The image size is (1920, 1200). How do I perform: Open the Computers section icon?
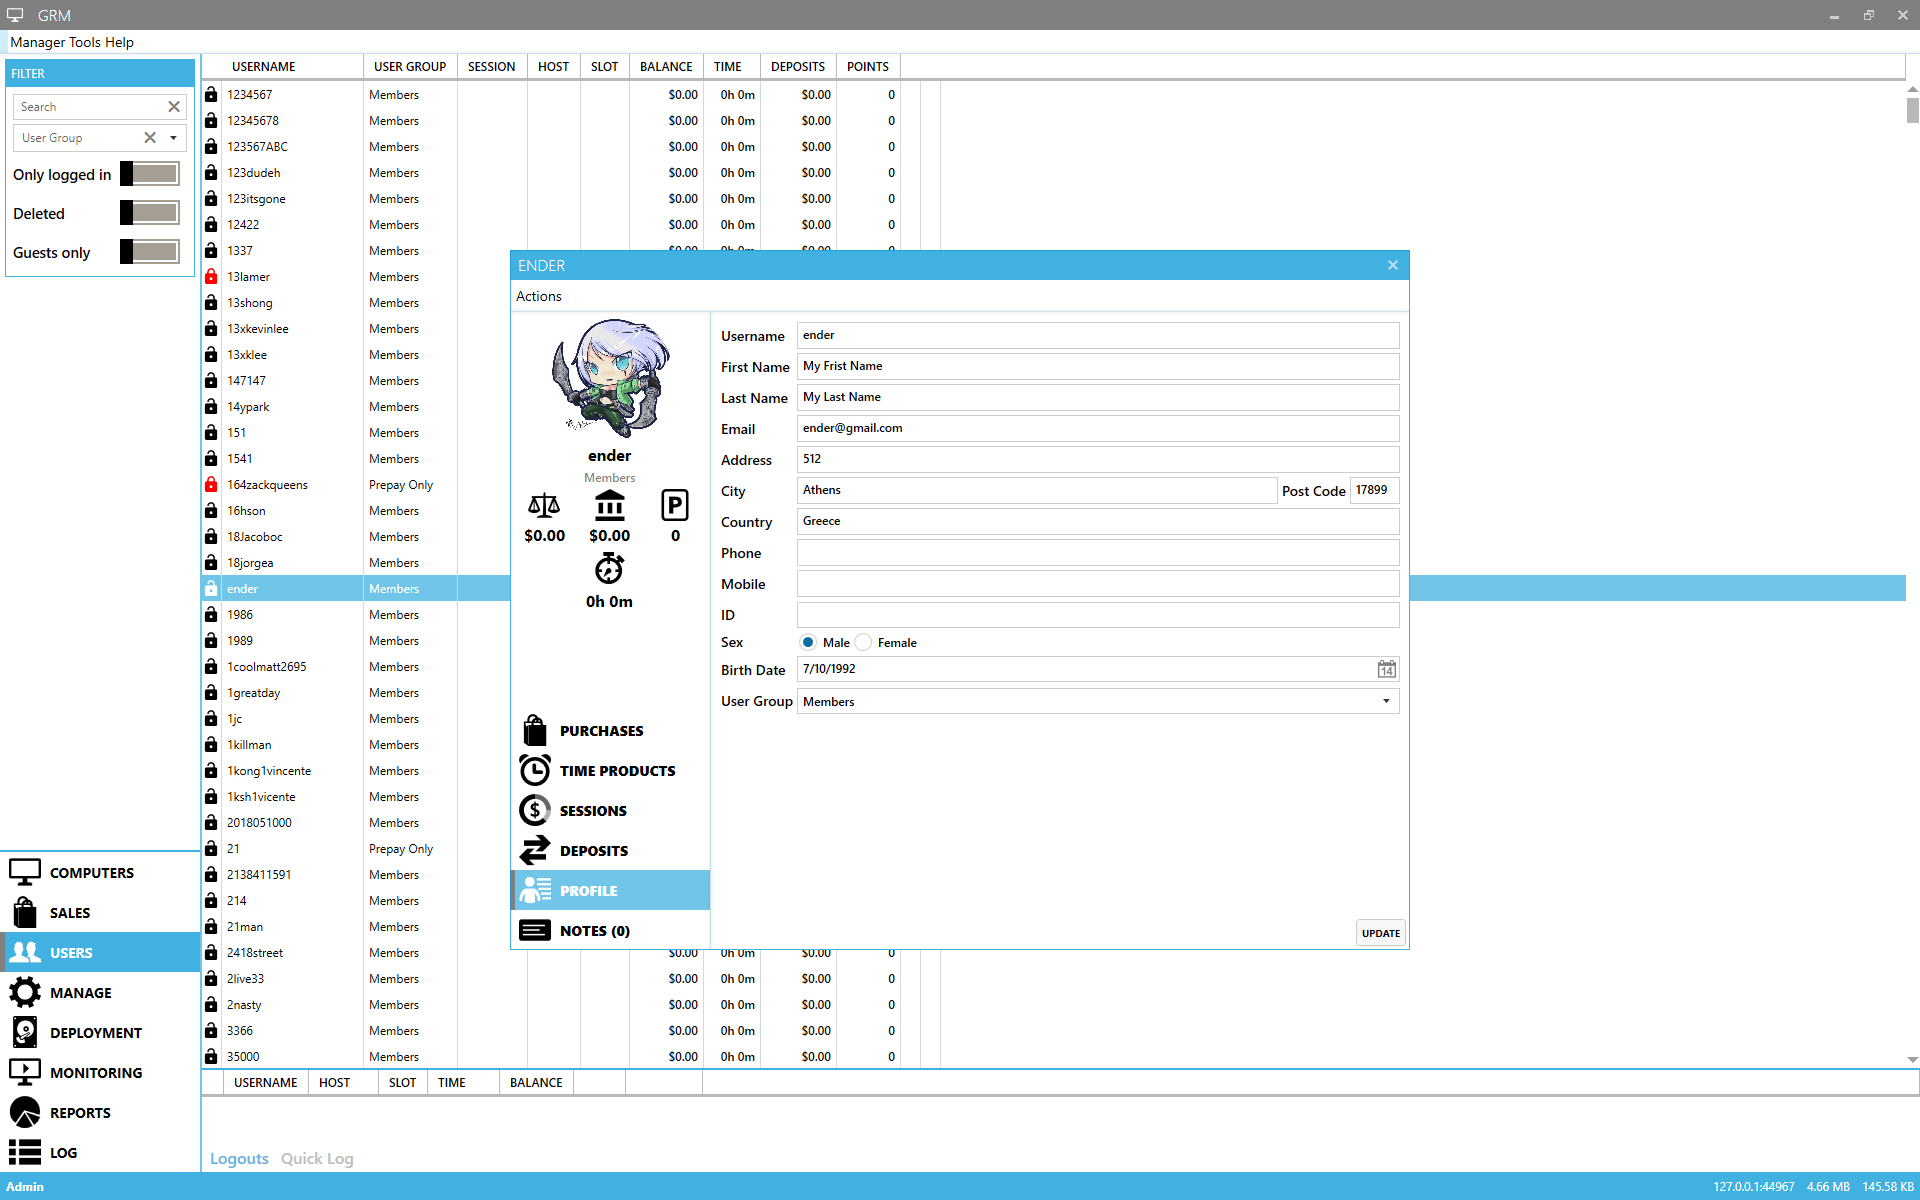coord(25,872)
